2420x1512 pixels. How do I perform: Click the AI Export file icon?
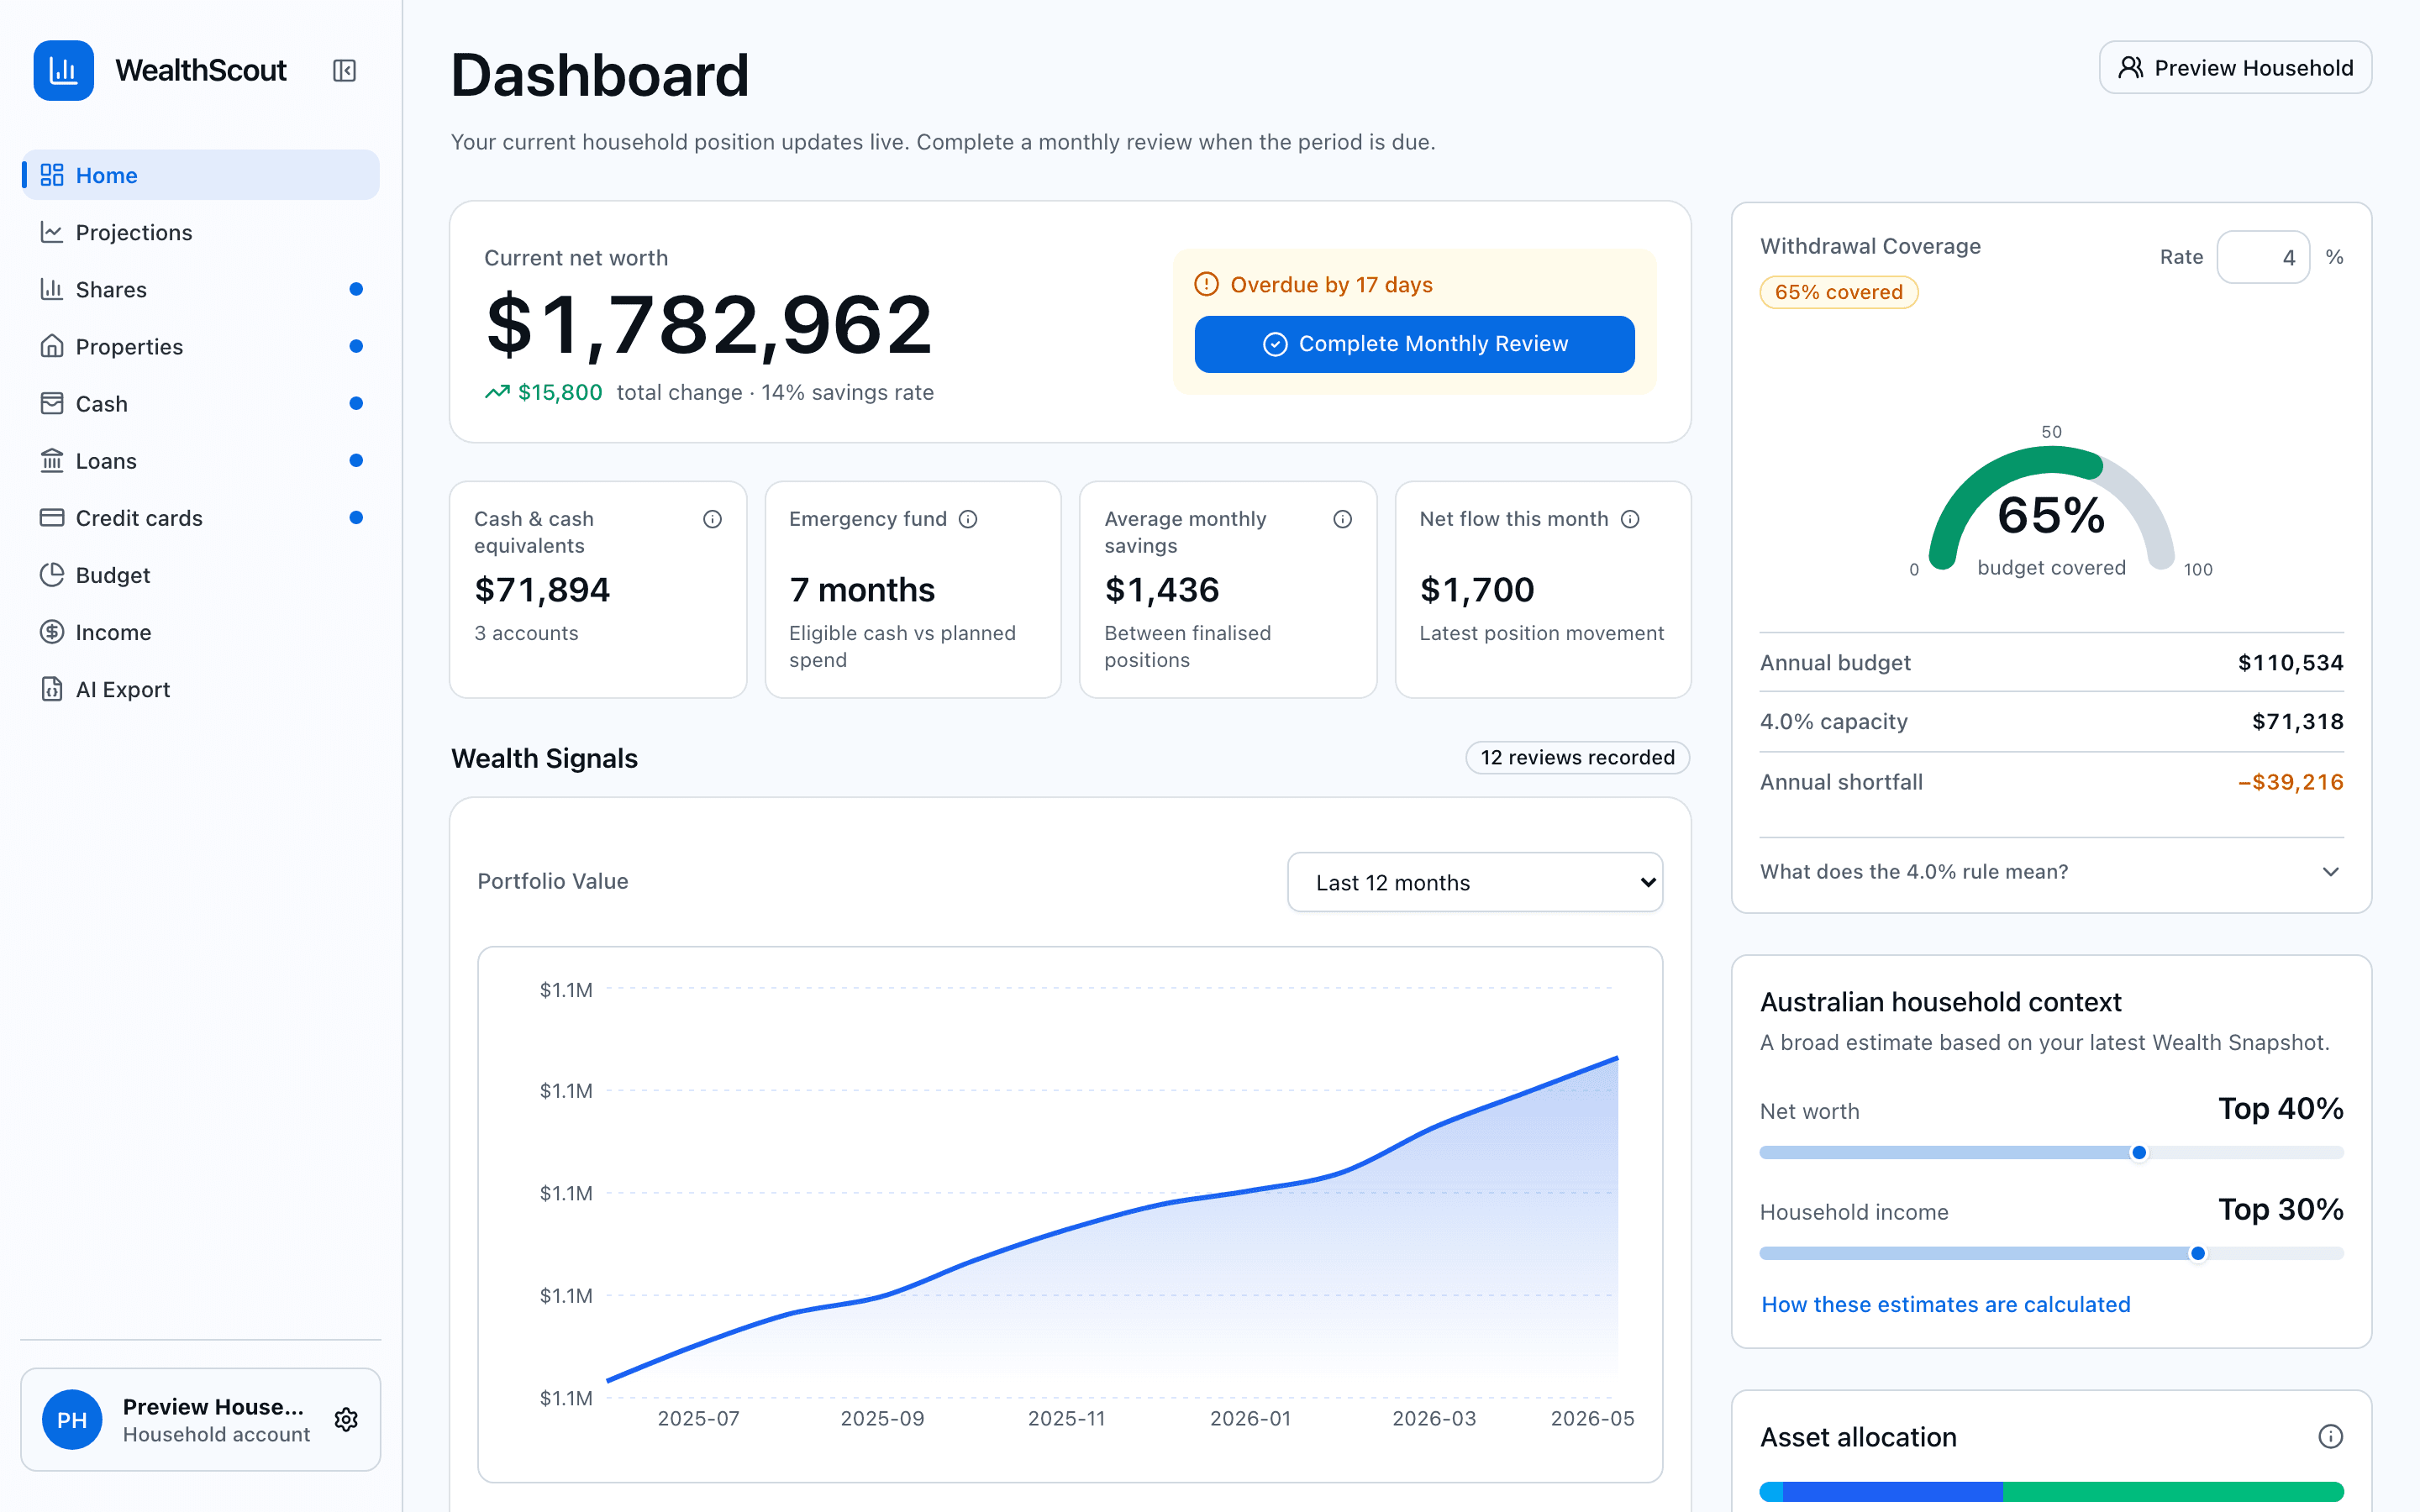(52, 689)
